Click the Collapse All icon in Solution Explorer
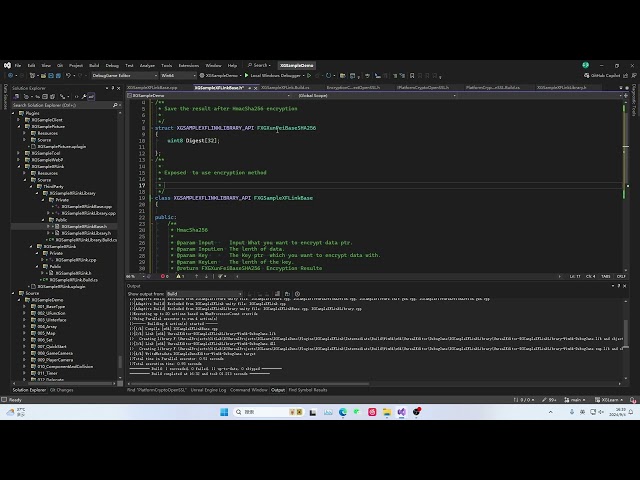This screenshot has width=640, height=480. (x=45, y=97)
